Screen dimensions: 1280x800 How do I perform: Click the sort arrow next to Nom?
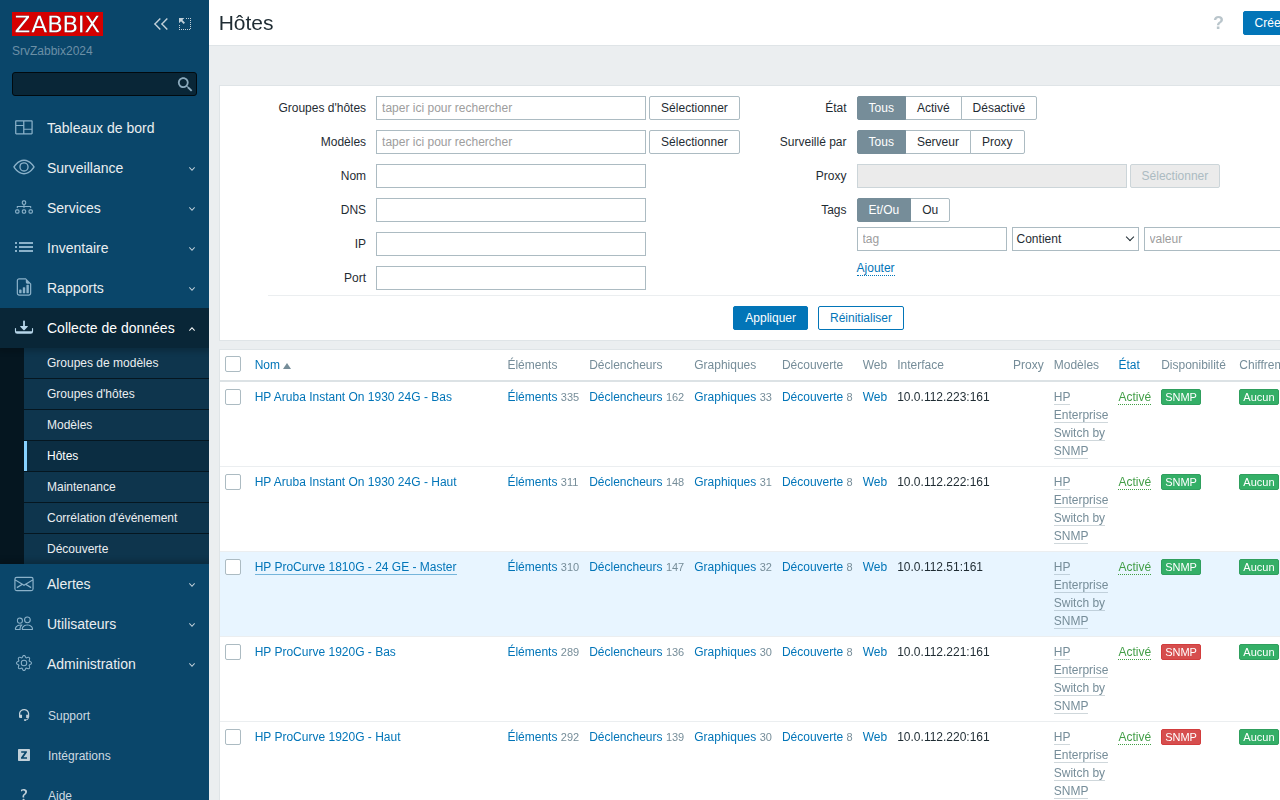(x=287, y=366)
